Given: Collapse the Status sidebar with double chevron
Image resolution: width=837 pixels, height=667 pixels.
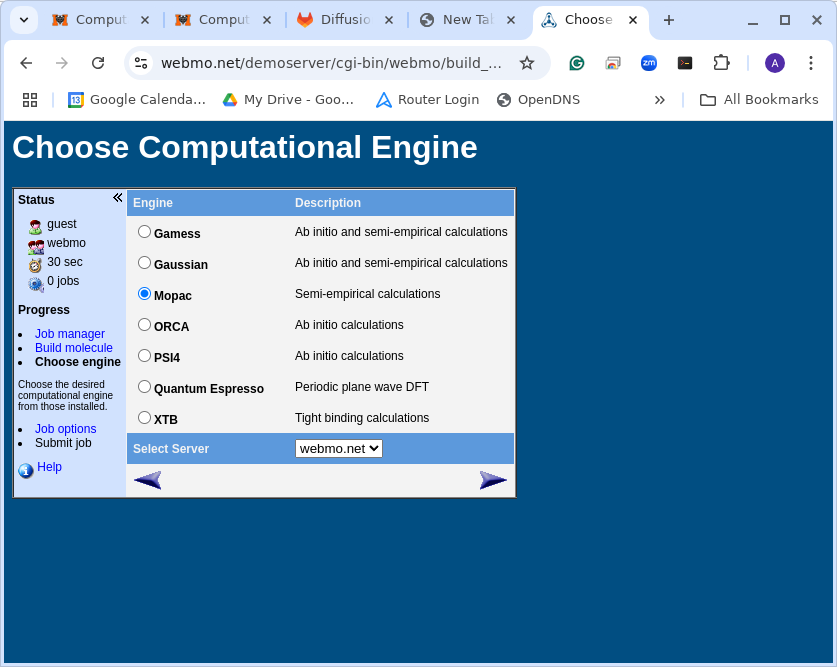Looking at the screenshot, I should click(x=117, y=198).
